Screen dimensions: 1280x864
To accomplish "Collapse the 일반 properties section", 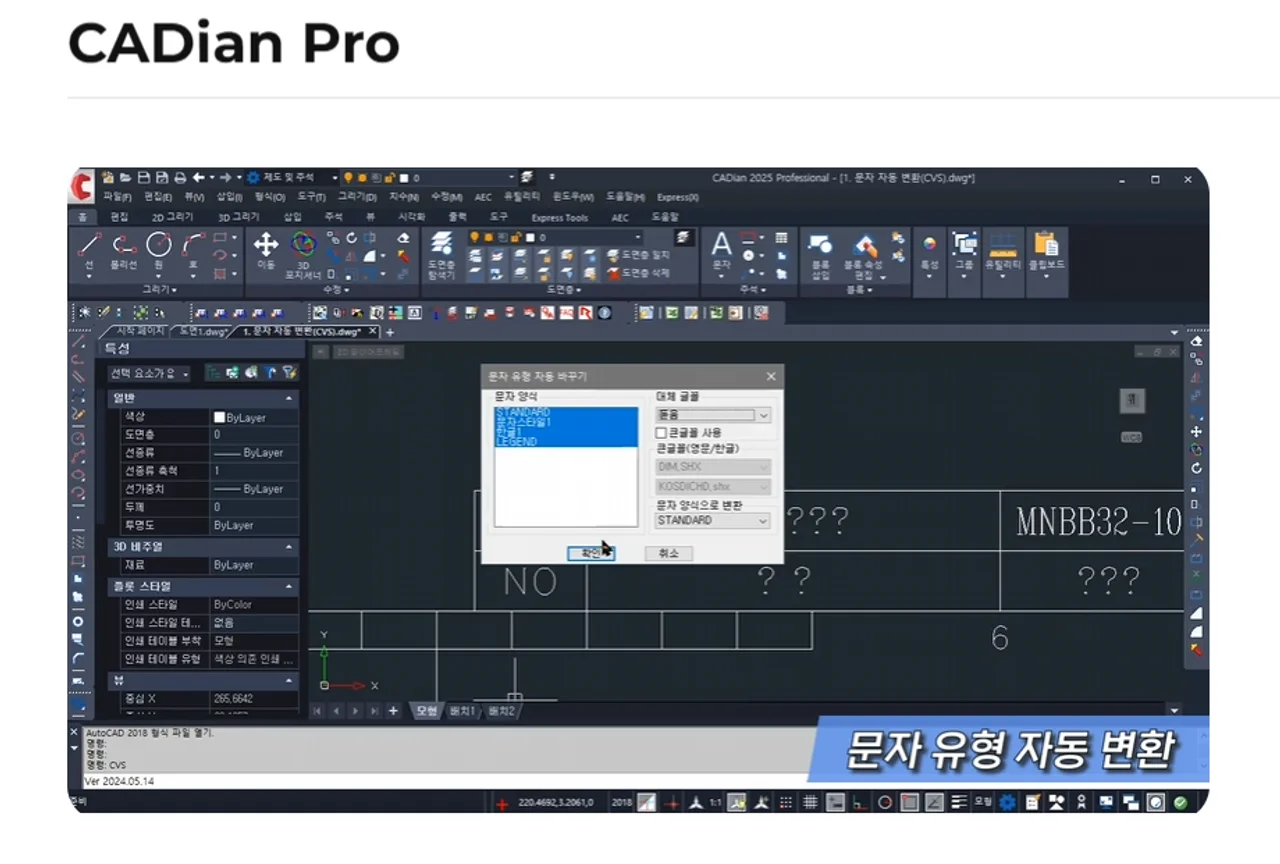I will pos(290,398).
